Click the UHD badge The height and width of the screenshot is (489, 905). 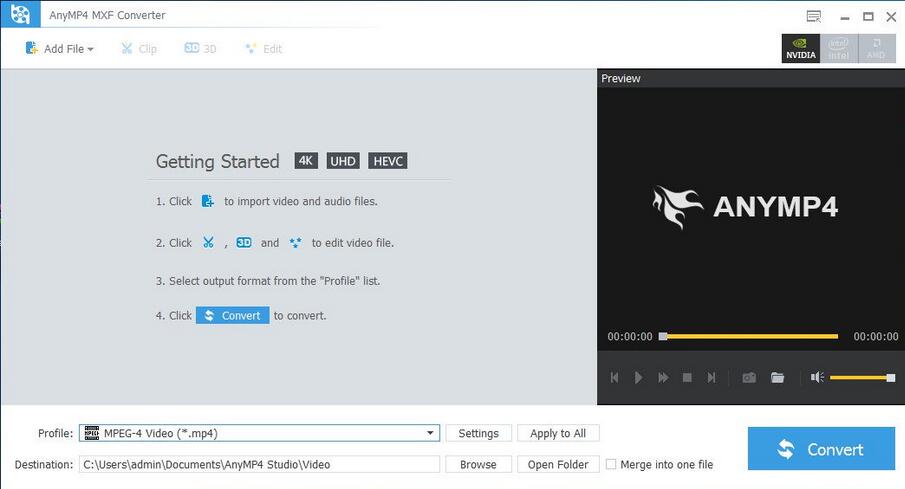pyautogui.click(x=343, y=160)
